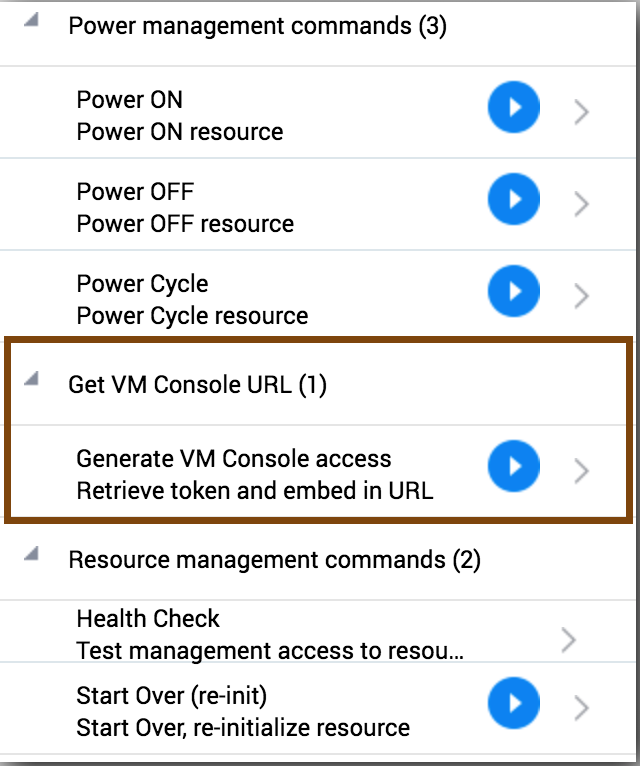
Task: Open Power ON details chevron arrow
Action: (581, 113)
